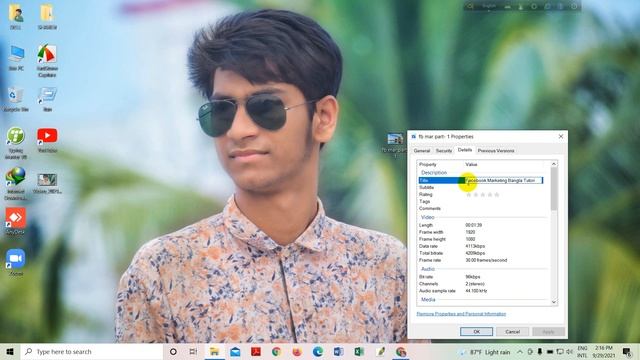
Task: Open the FastStone Capture desktop shortcut
Action: [47, 60]
